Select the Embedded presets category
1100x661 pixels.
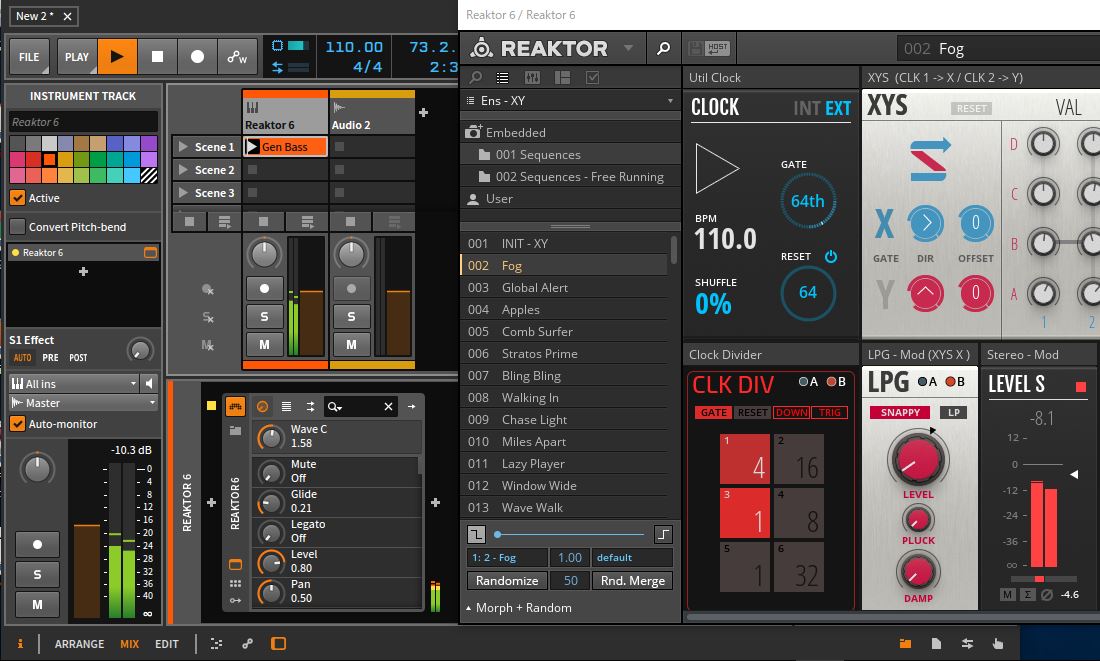(506, 132)
